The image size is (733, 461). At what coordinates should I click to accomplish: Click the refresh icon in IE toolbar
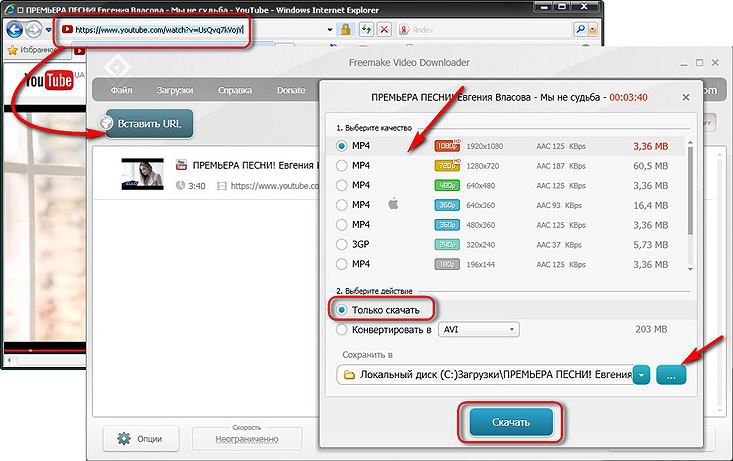click(366, 29)
